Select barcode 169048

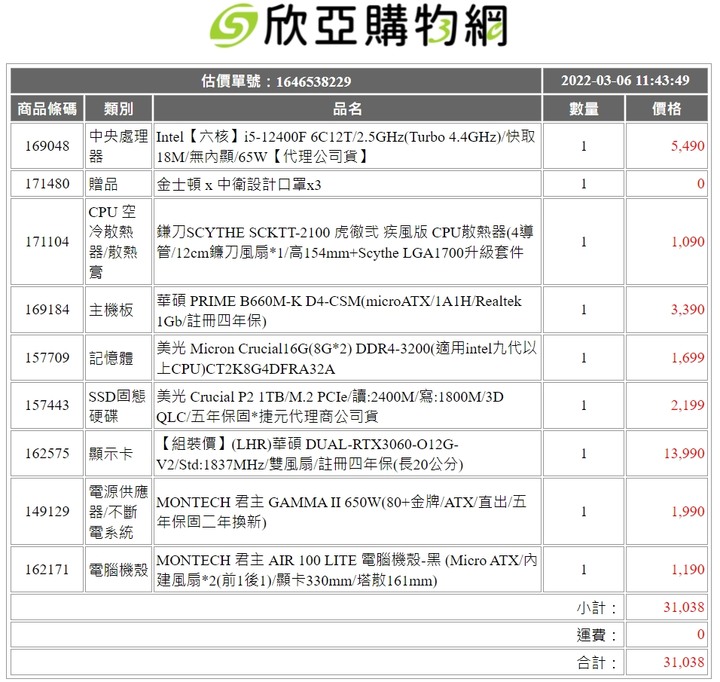point(47,146)
